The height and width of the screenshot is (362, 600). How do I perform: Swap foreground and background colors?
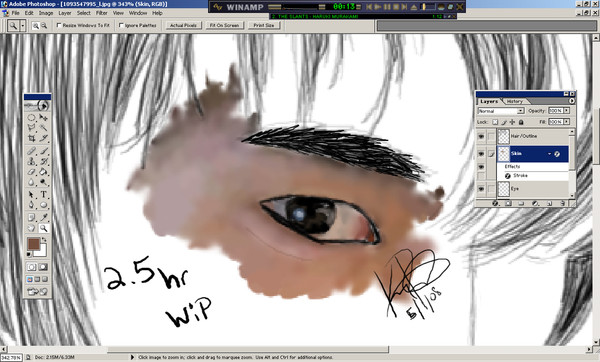(x=44, y=240)
